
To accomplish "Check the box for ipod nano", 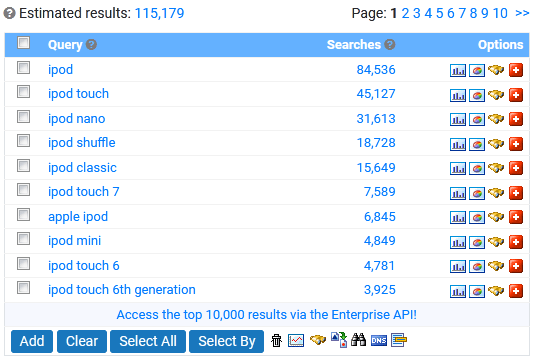I will point(23,116).
